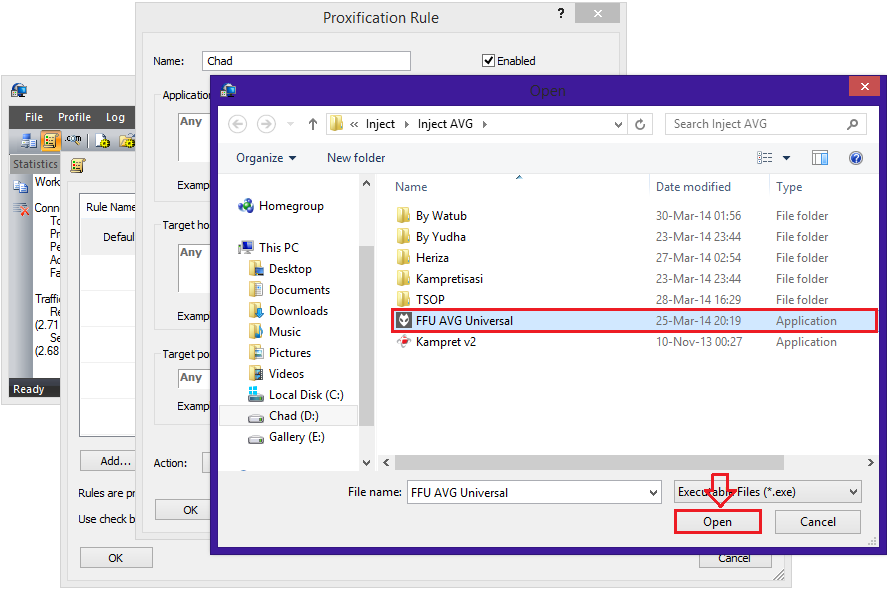Select Pictures in navigation pane

[290, 353]
